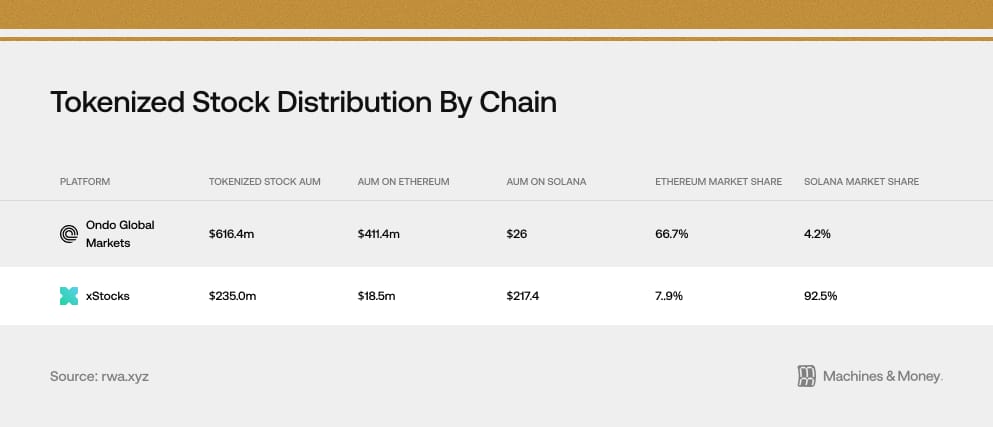Click the 92.5% Solana share cell
Viewport: 993px width, 427px height.
click(x=821, y=296)
